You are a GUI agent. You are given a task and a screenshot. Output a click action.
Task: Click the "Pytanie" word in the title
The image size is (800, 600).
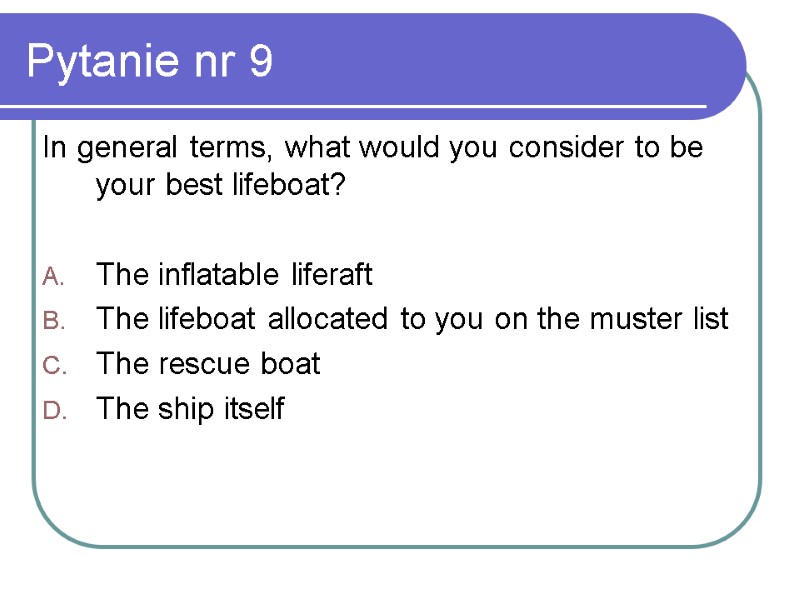[x=98, y=62]
